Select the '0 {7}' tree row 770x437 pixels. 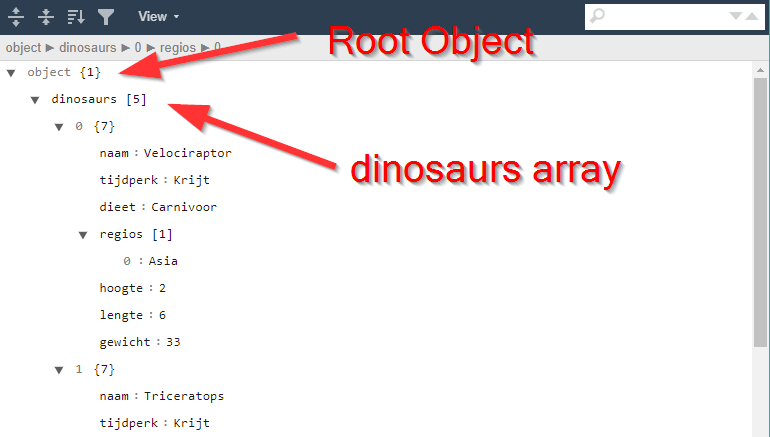tap(95, 127)
